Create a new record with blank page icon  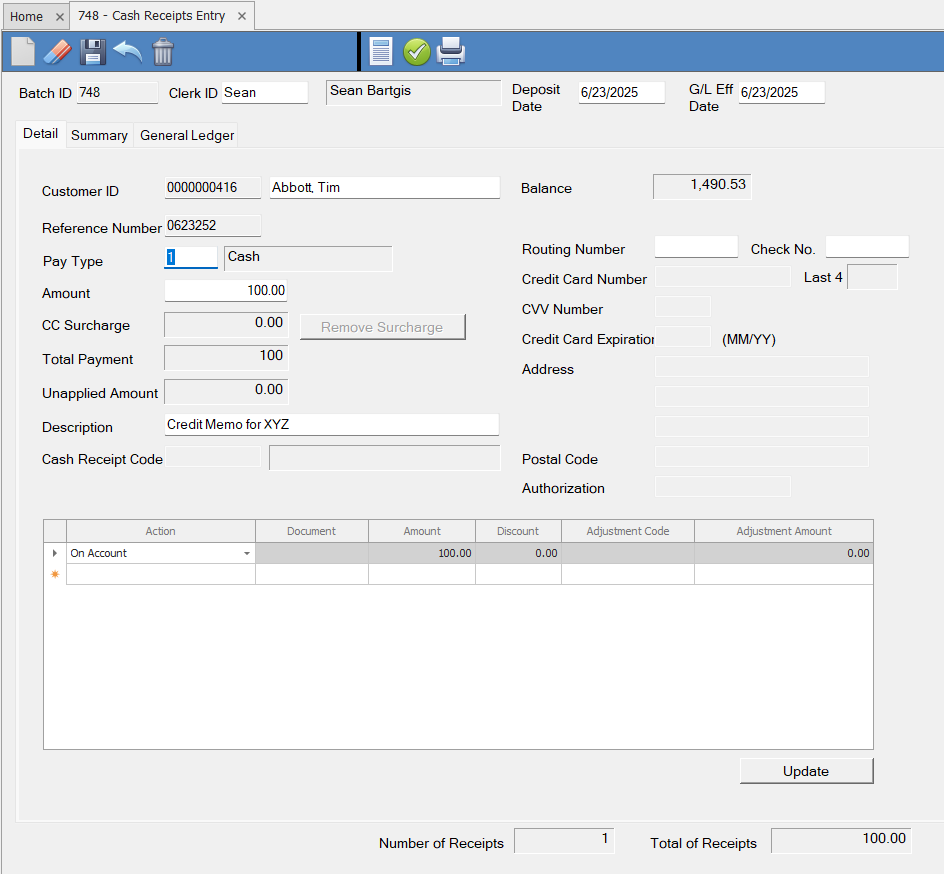[x=23, y=51]
